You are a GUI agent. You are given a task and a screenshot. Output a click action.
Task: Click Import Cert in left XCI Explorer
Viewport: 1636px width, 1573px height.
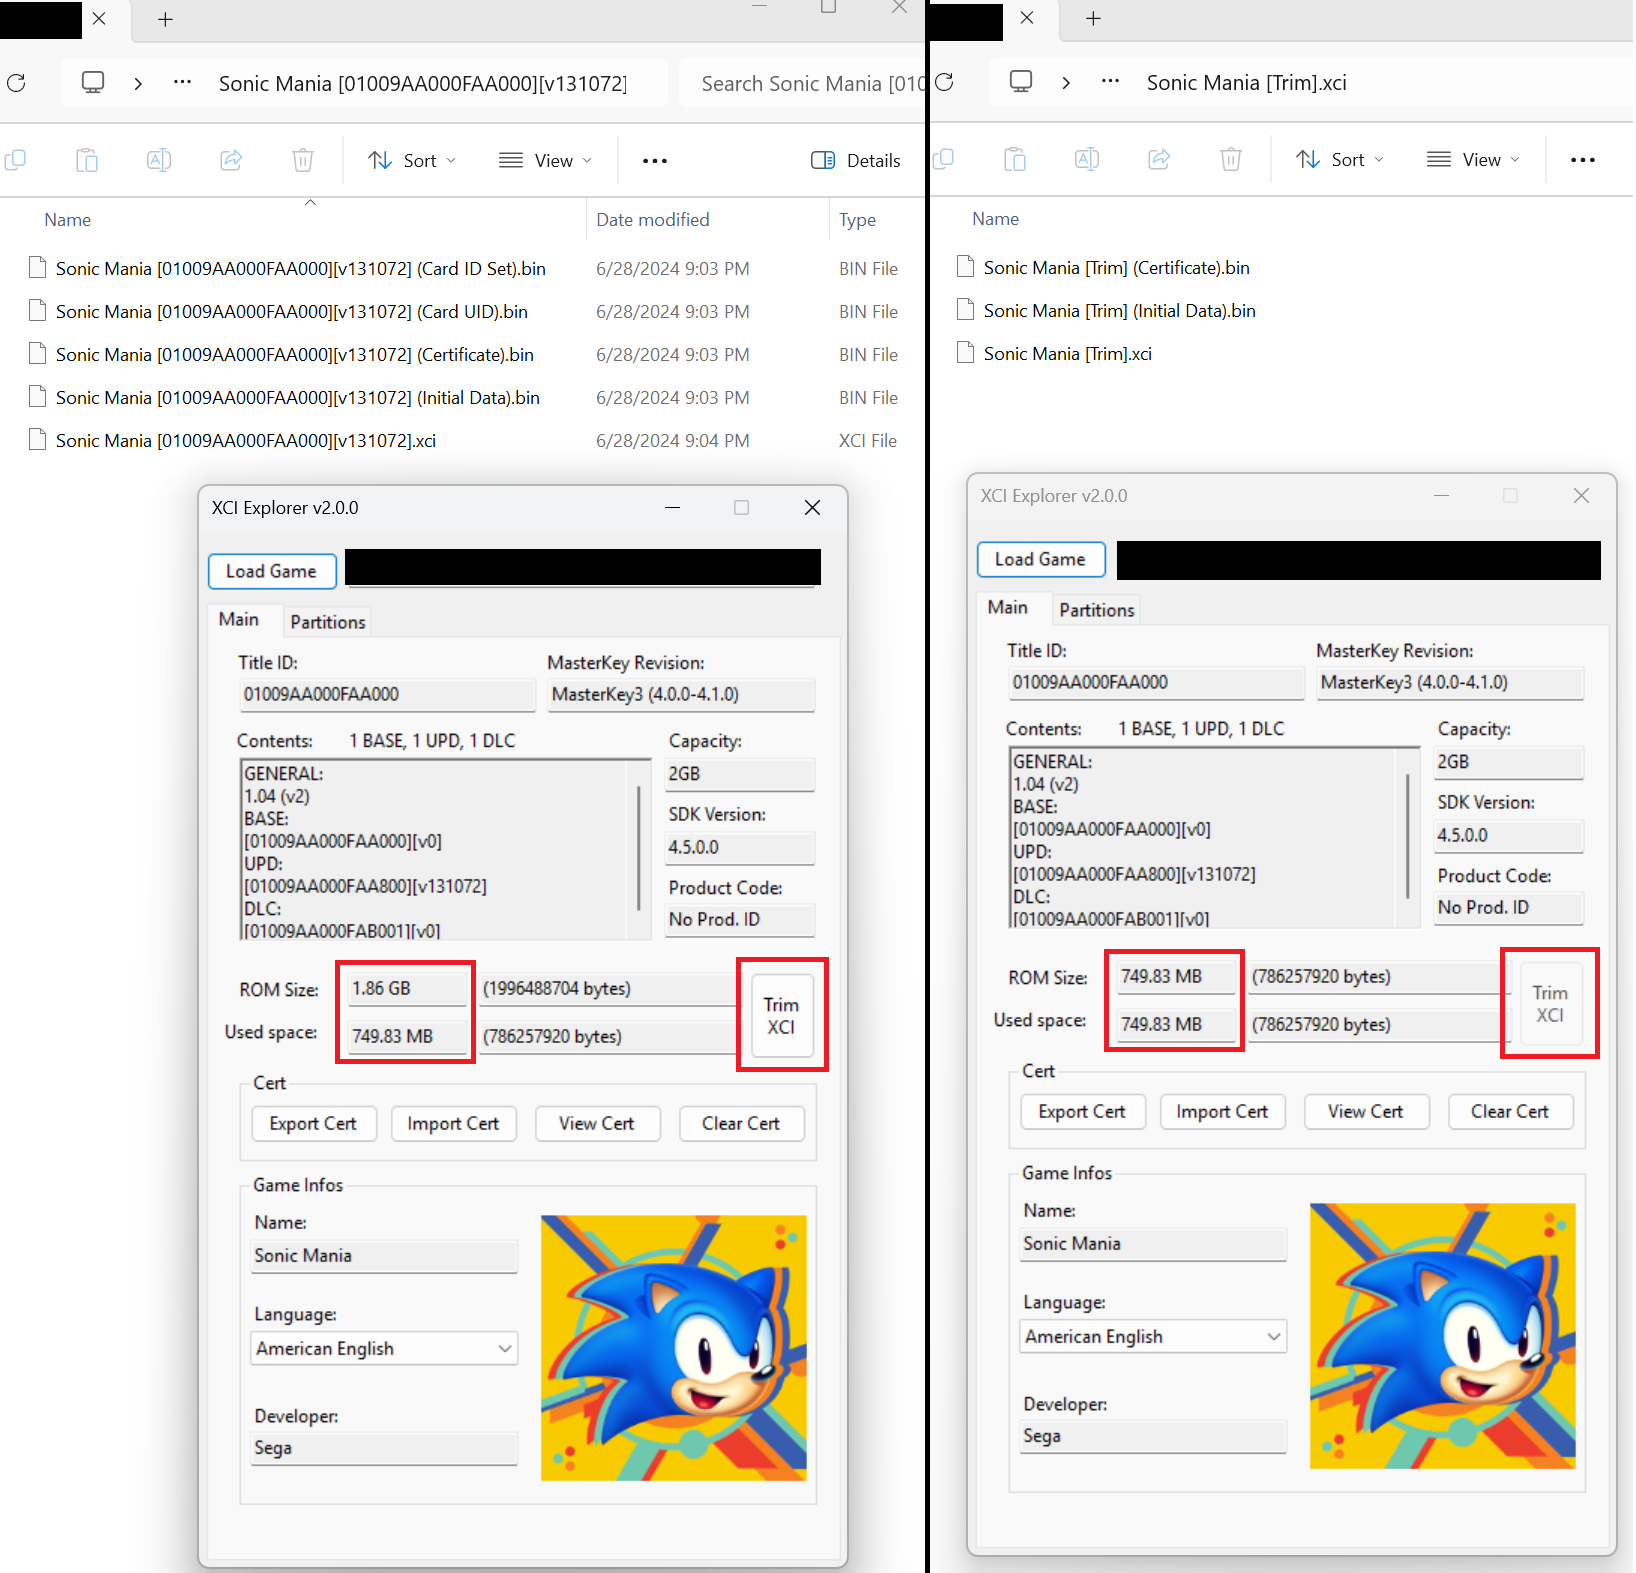coord(453,1124)
